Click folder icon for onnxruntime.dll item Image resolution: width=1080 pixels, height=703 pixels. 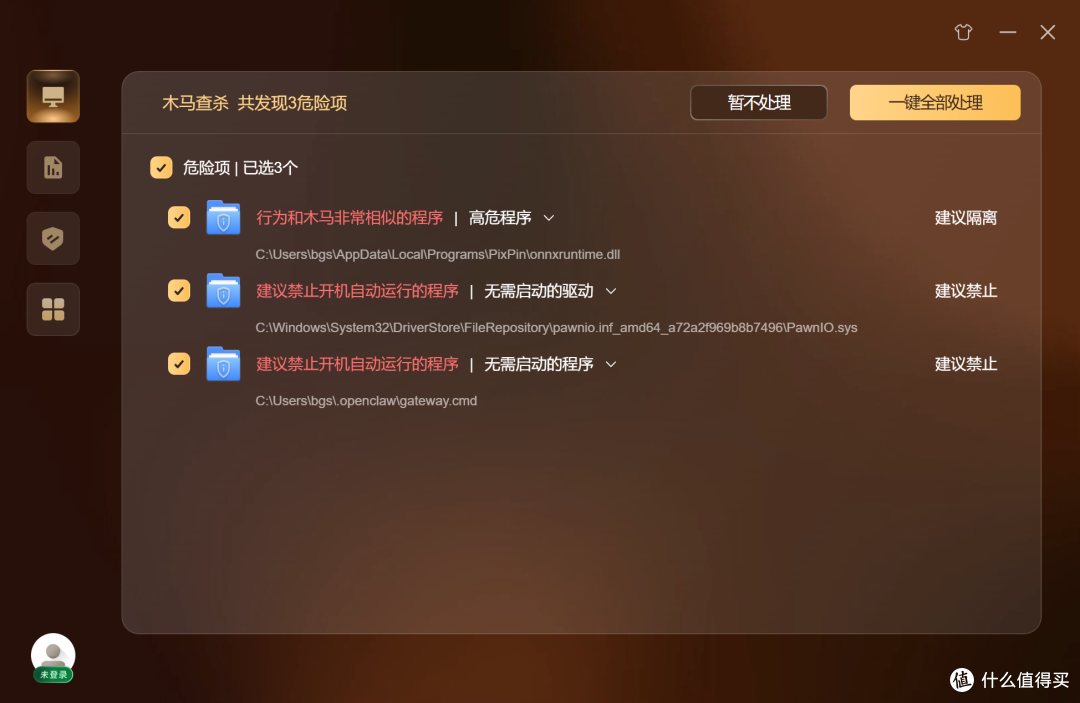coord(223,218)
